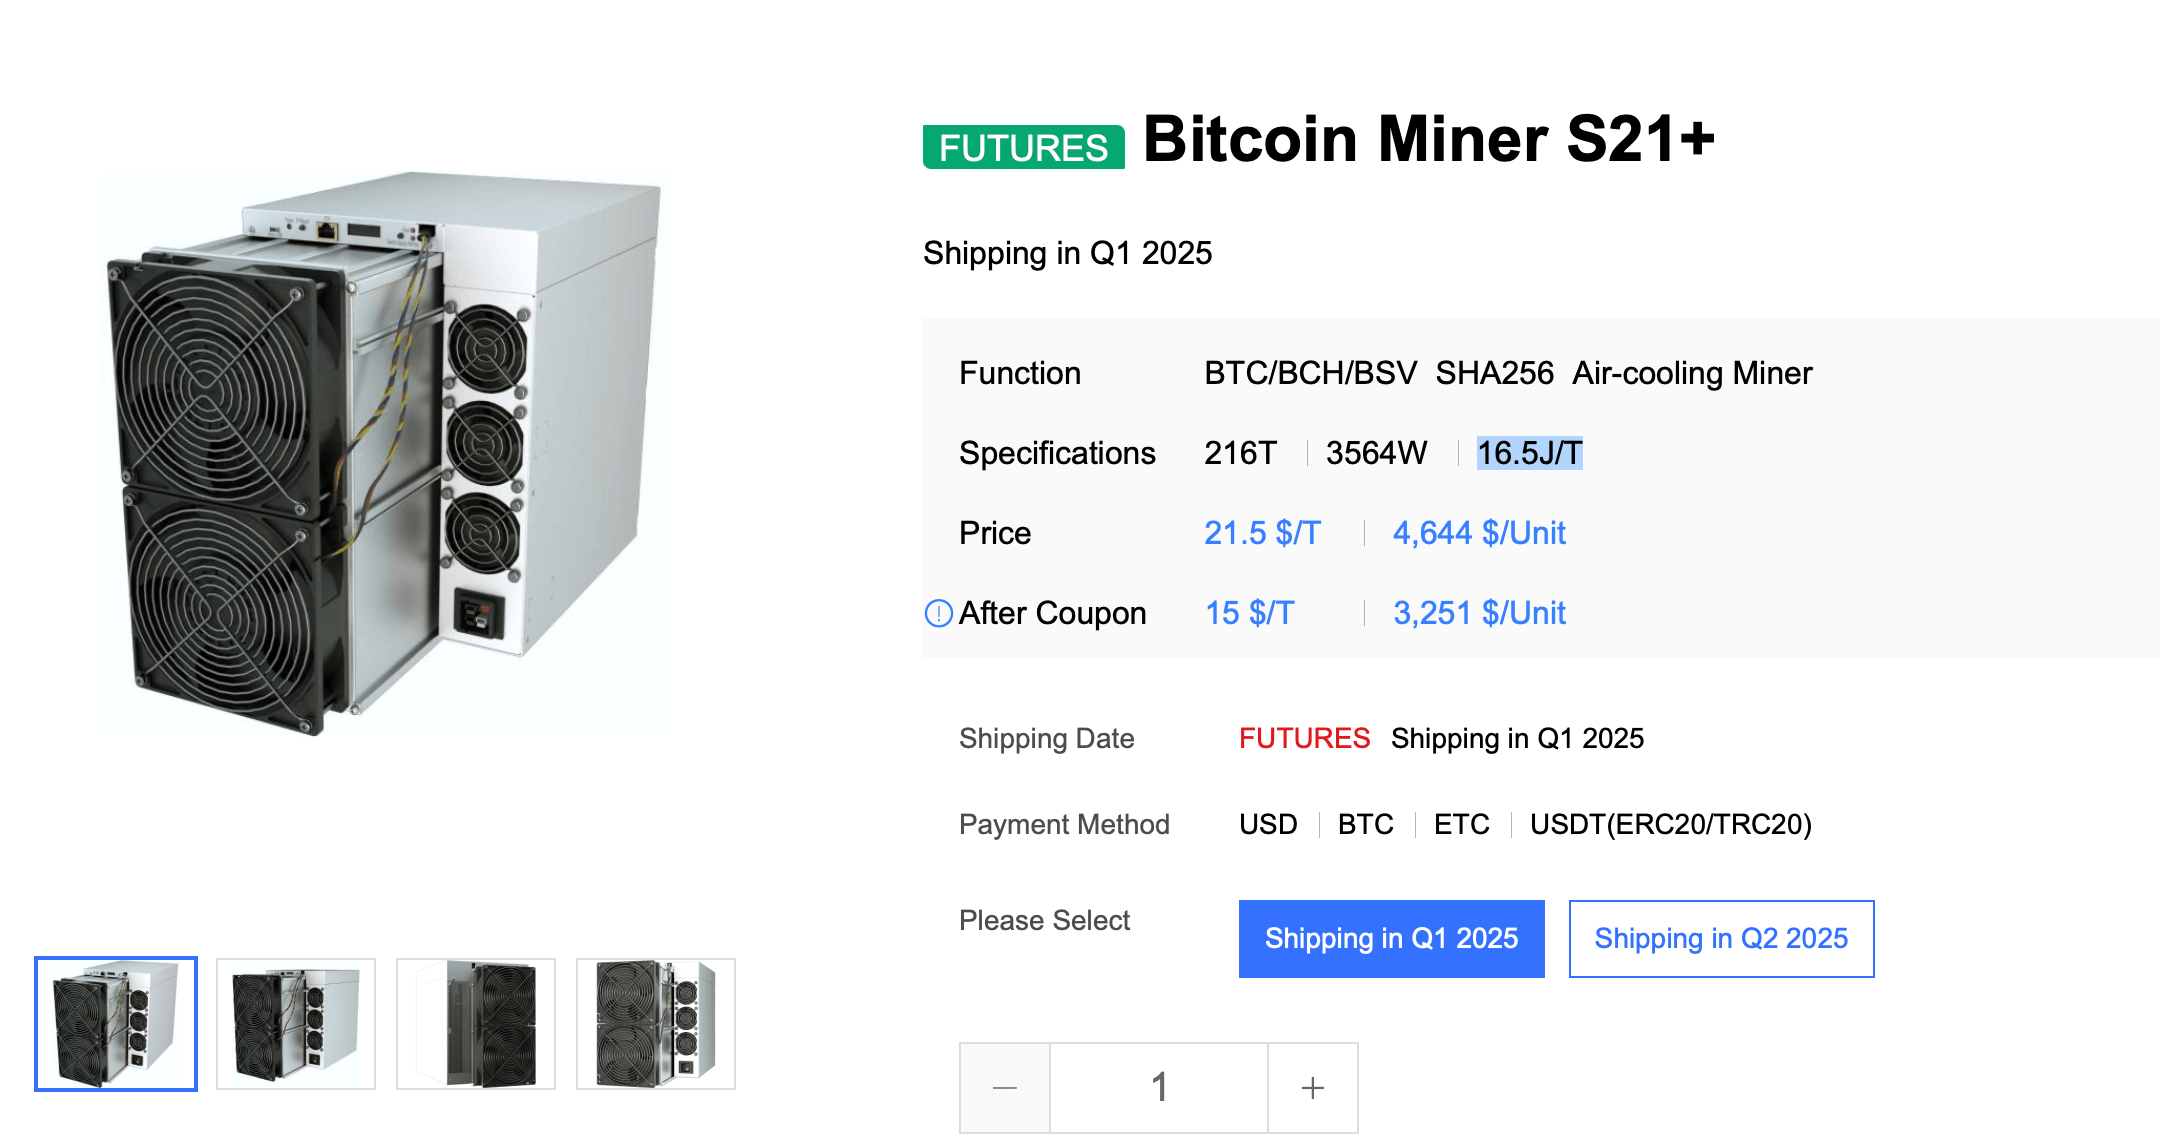Choose Shipping in Q1 2025 option
This screenshot has width=2160, height=1136.
click(1391, 938)
